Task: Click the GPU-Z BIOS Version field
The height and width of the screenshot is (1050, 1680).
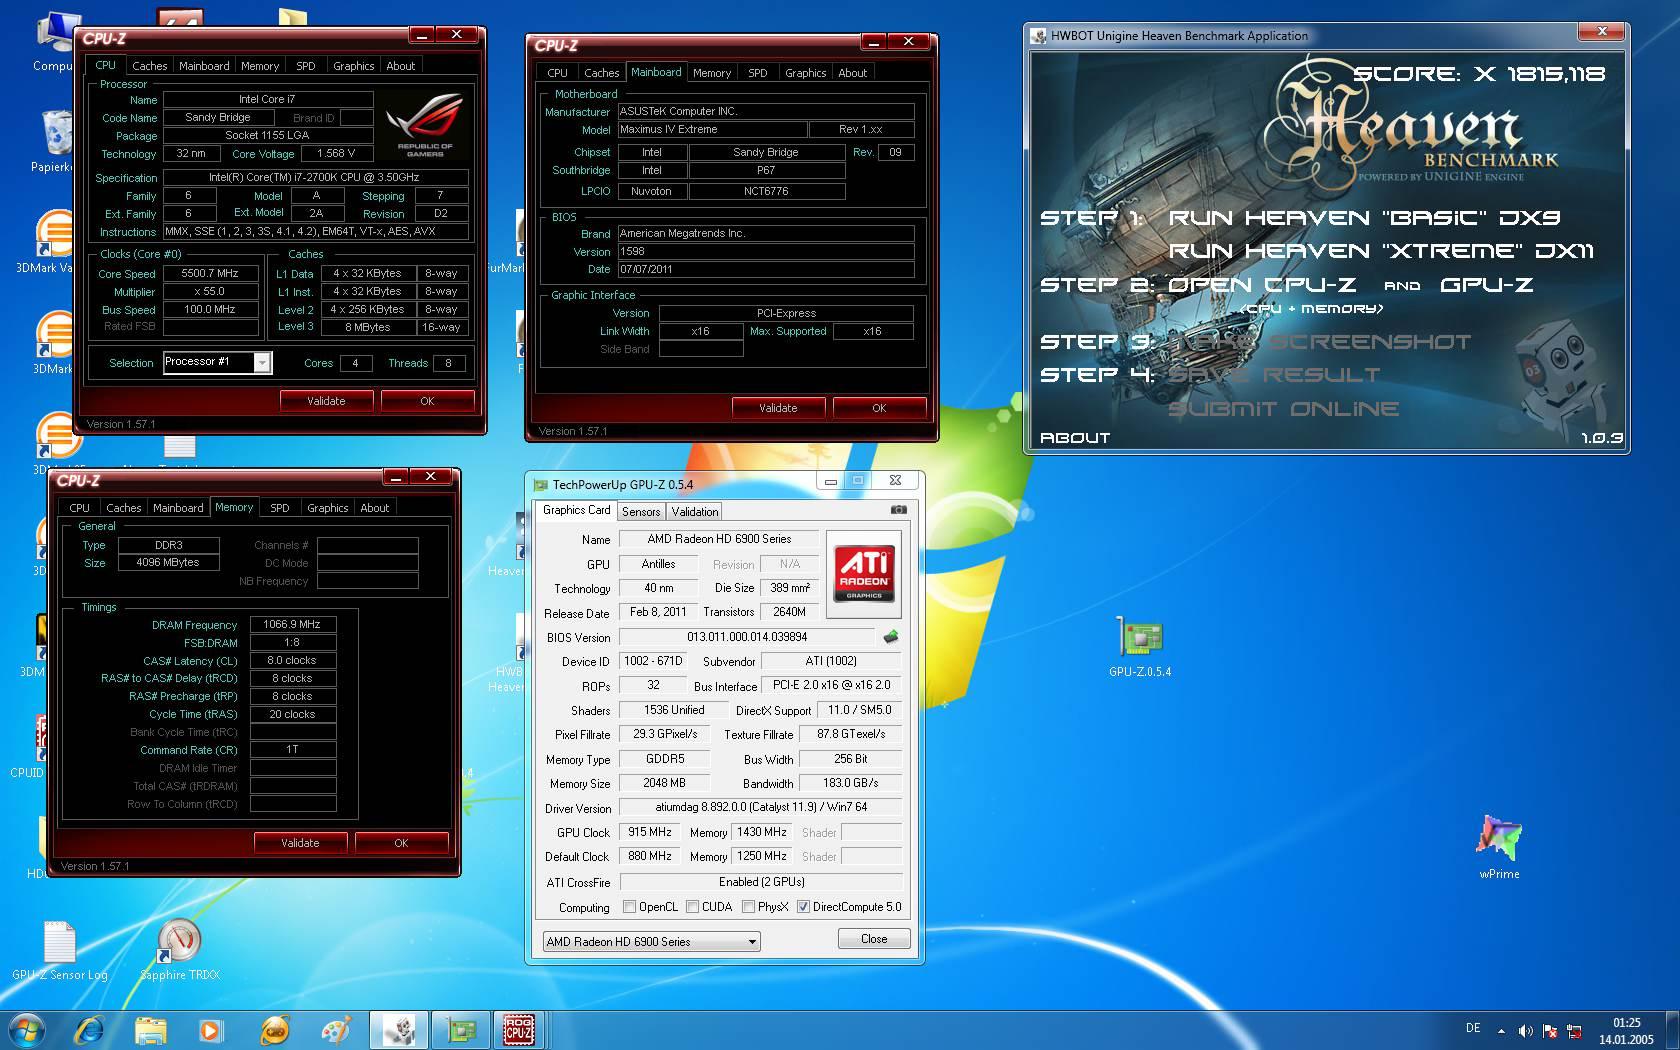Action: [747, 637]
